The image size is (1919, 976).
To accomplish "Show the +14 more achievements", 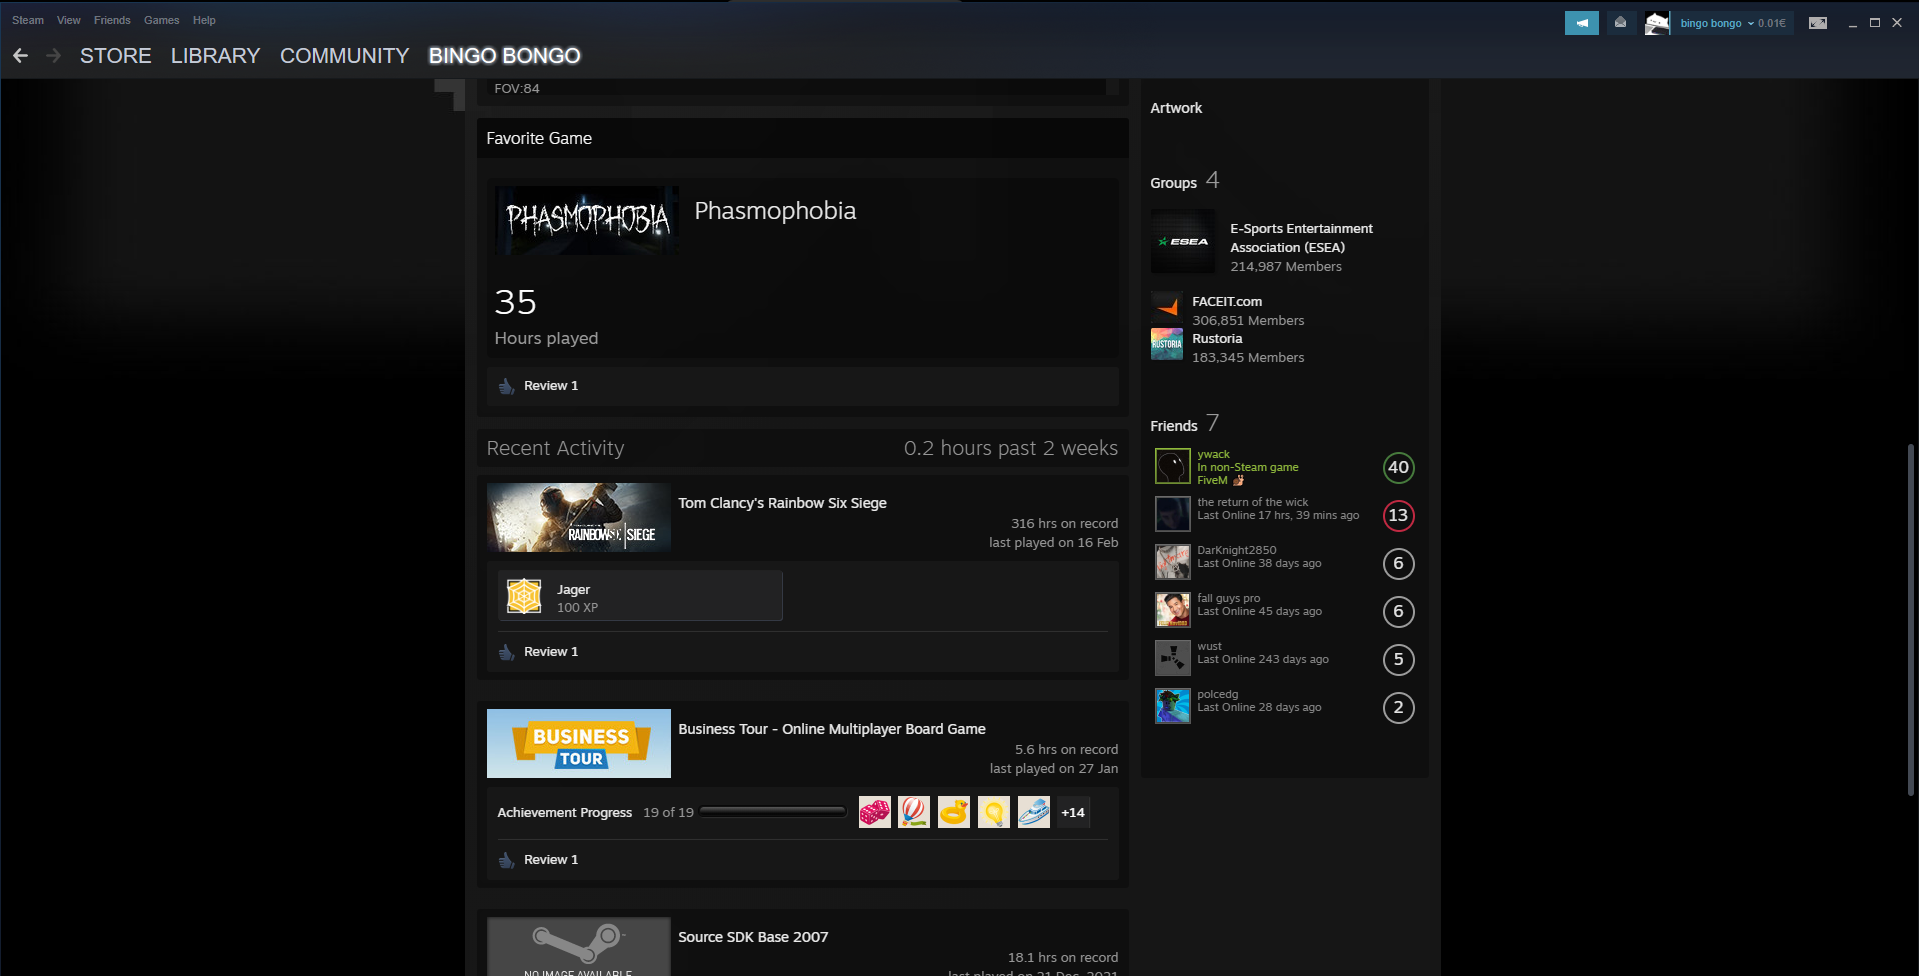I will pos(1073,812).
